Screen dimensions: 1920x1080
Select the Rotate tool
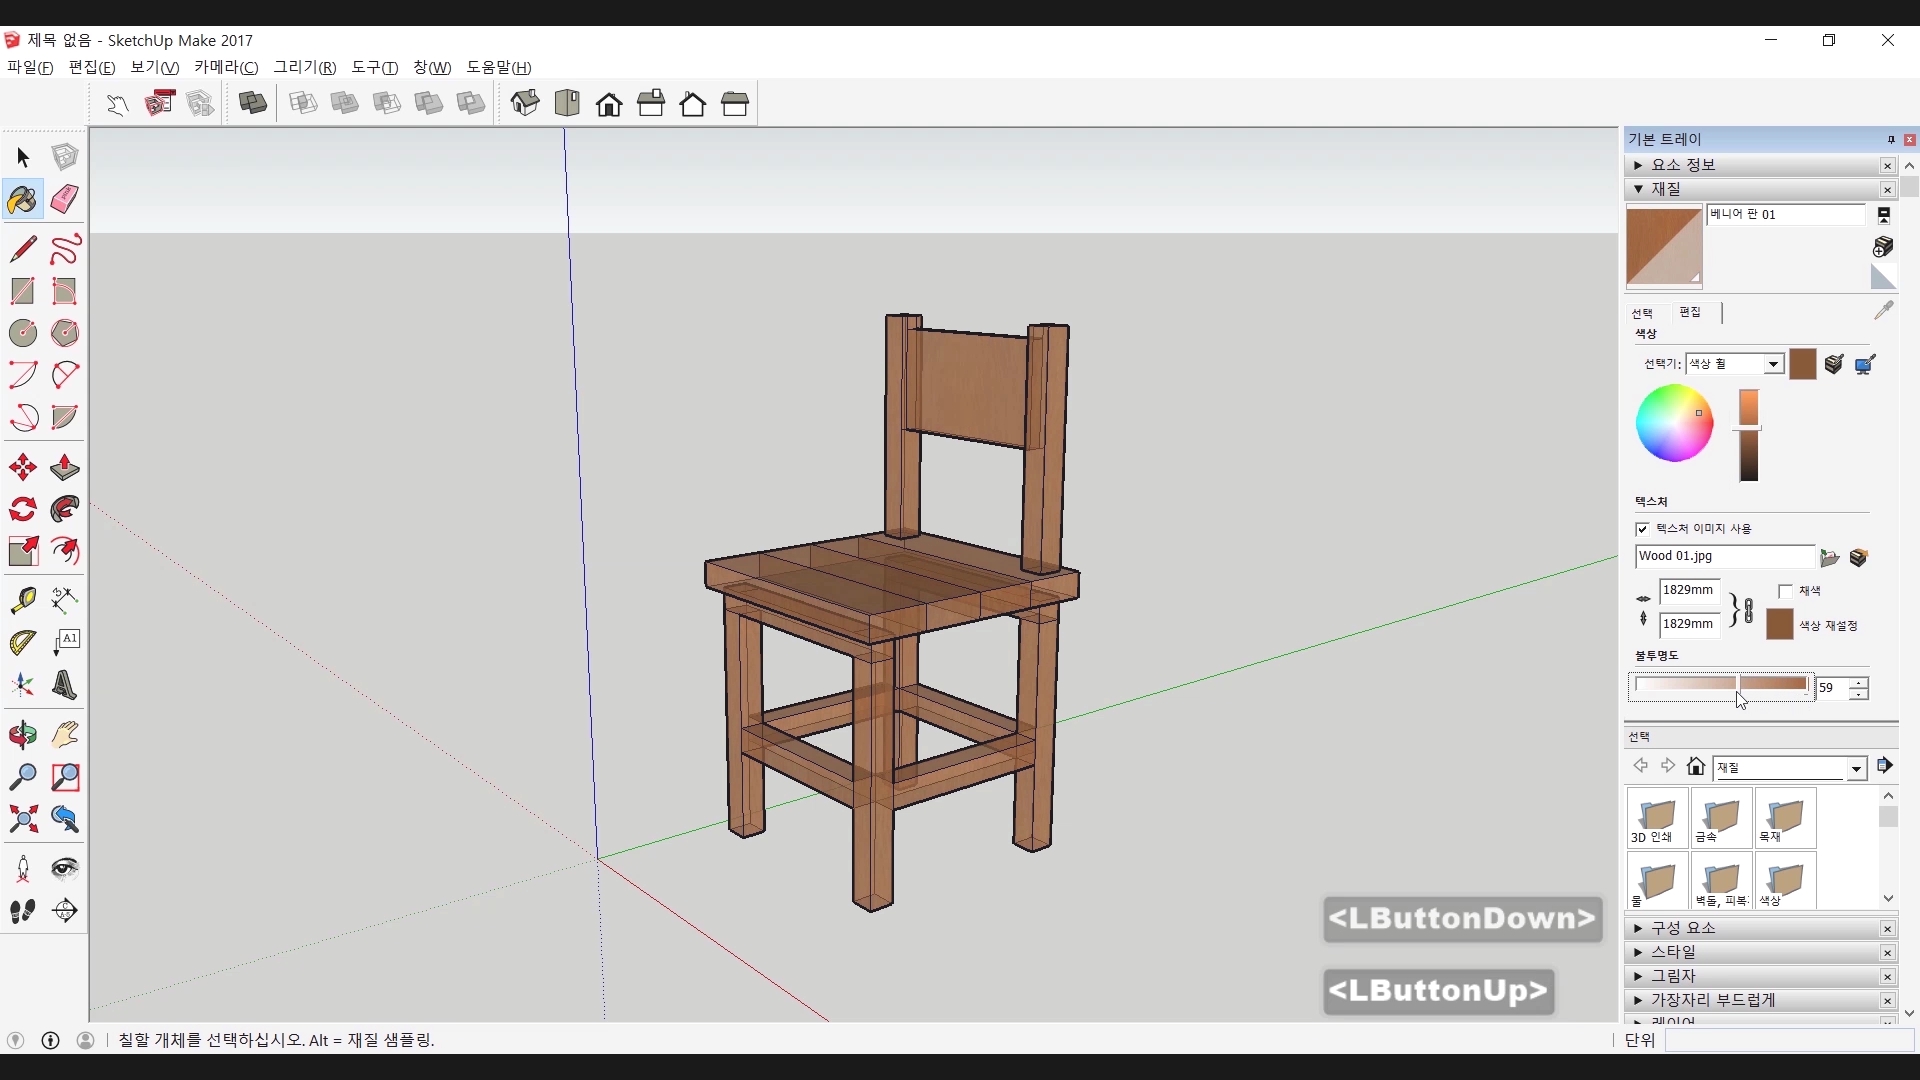click(x=23, y=510)
